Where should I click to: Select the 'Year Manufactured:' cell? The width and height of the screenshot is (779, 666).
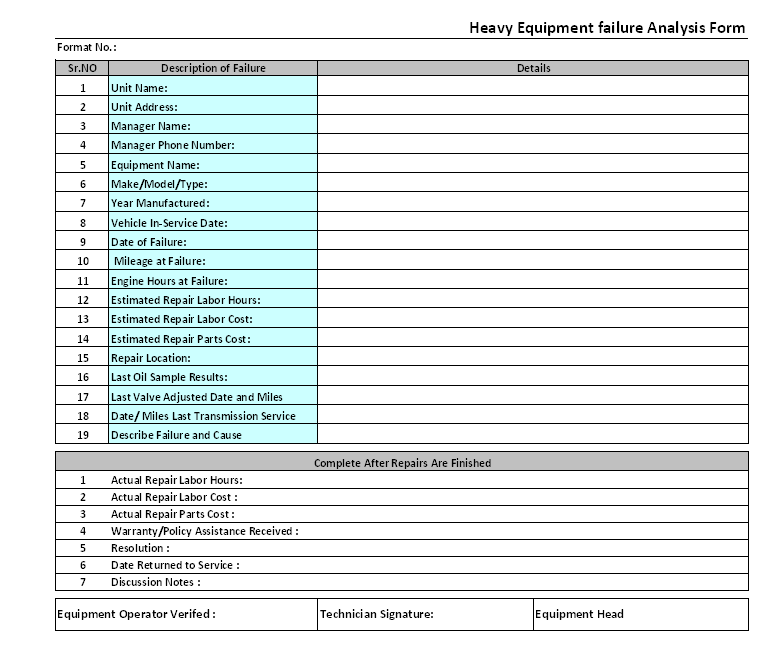213,202
